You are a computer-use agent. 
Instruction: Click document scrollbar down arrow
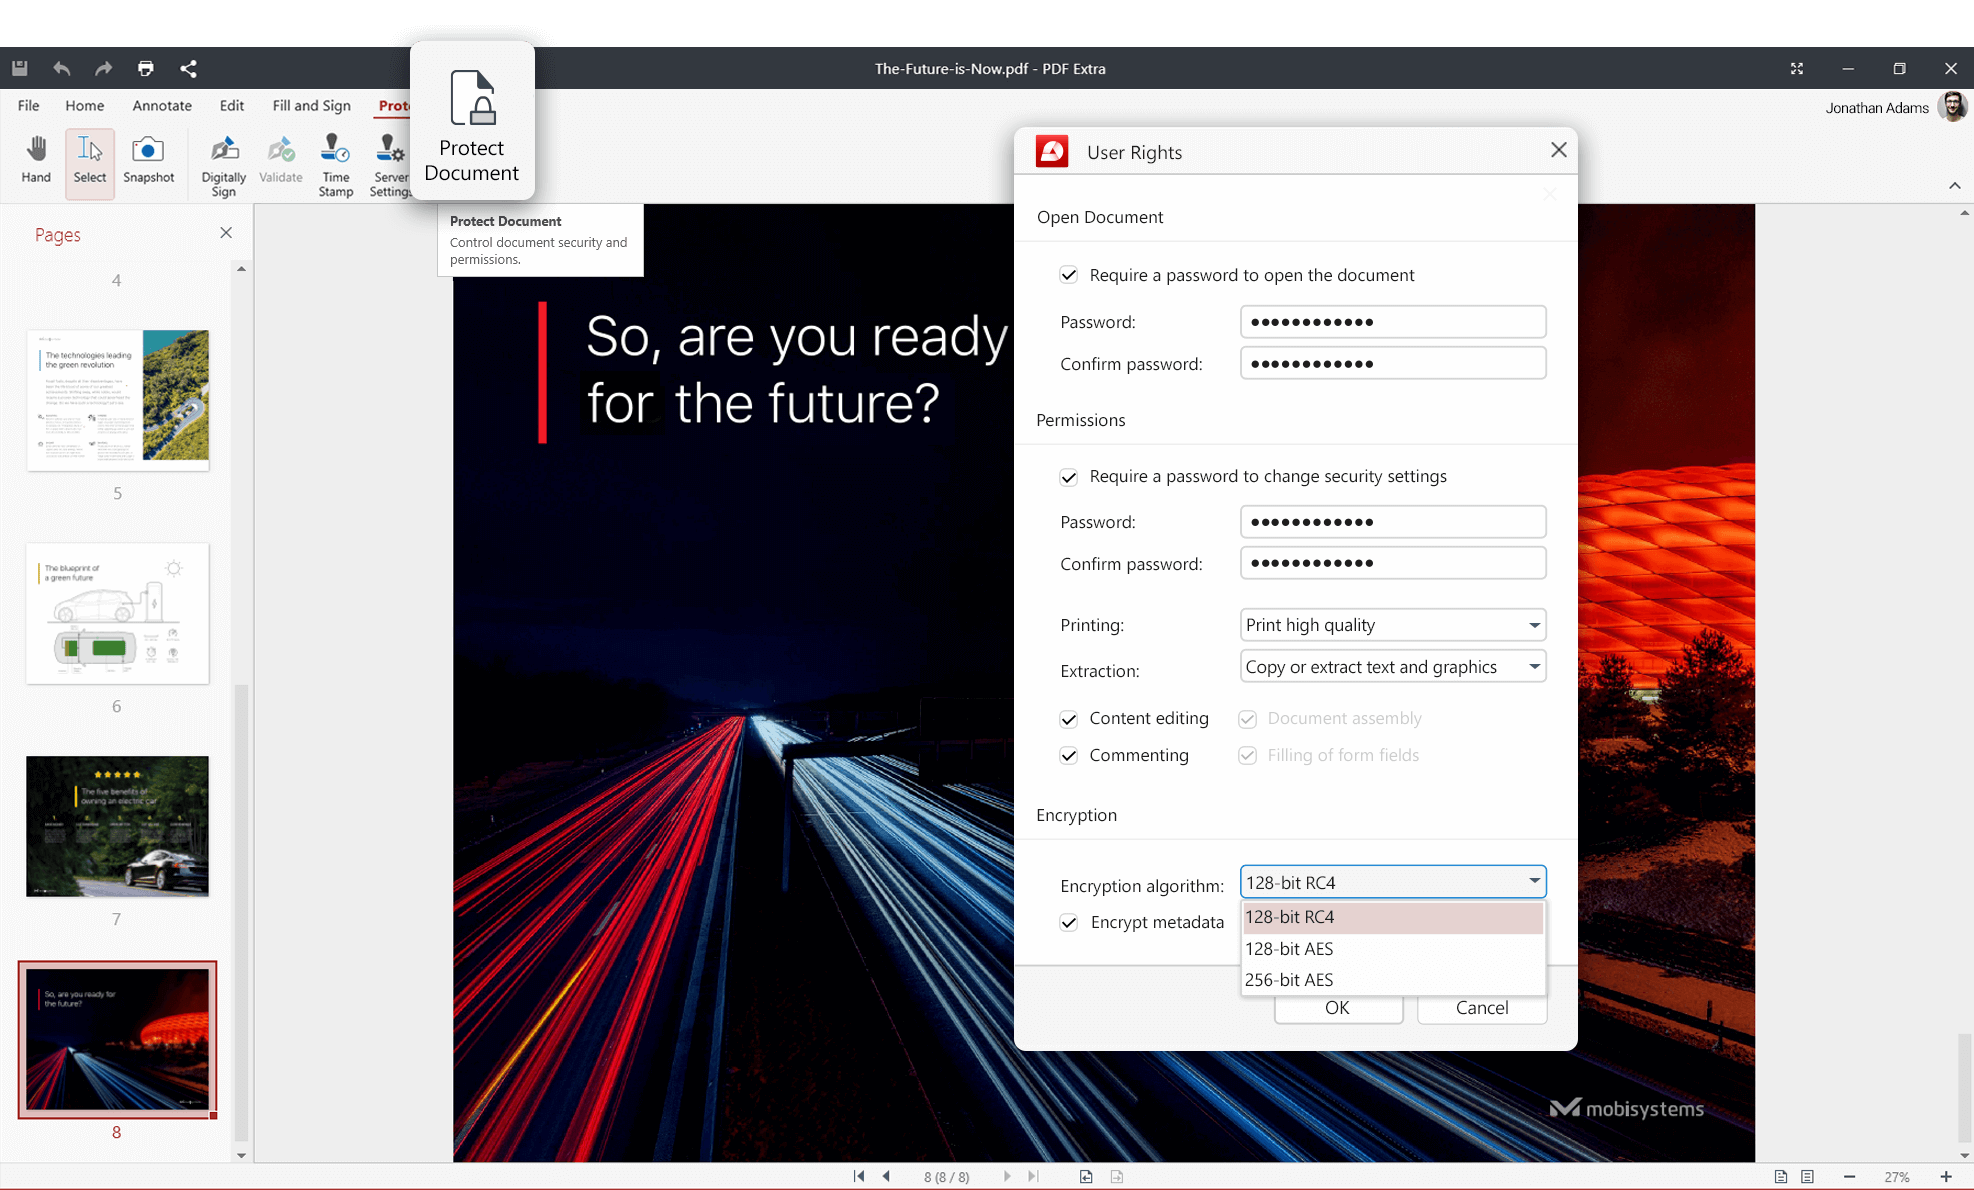point(1964,1155)
